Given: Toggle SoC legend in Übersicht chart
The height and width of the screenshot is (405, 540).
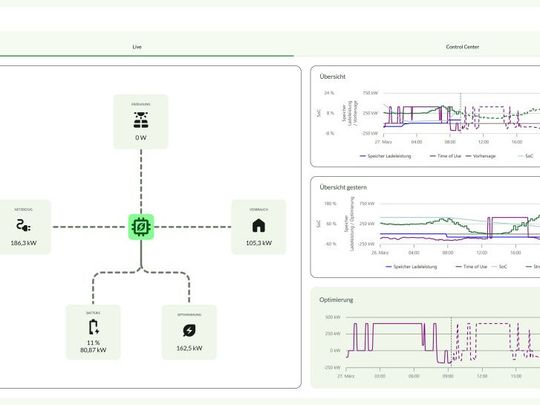Looking at the screenshot, I should pos(526,156).
